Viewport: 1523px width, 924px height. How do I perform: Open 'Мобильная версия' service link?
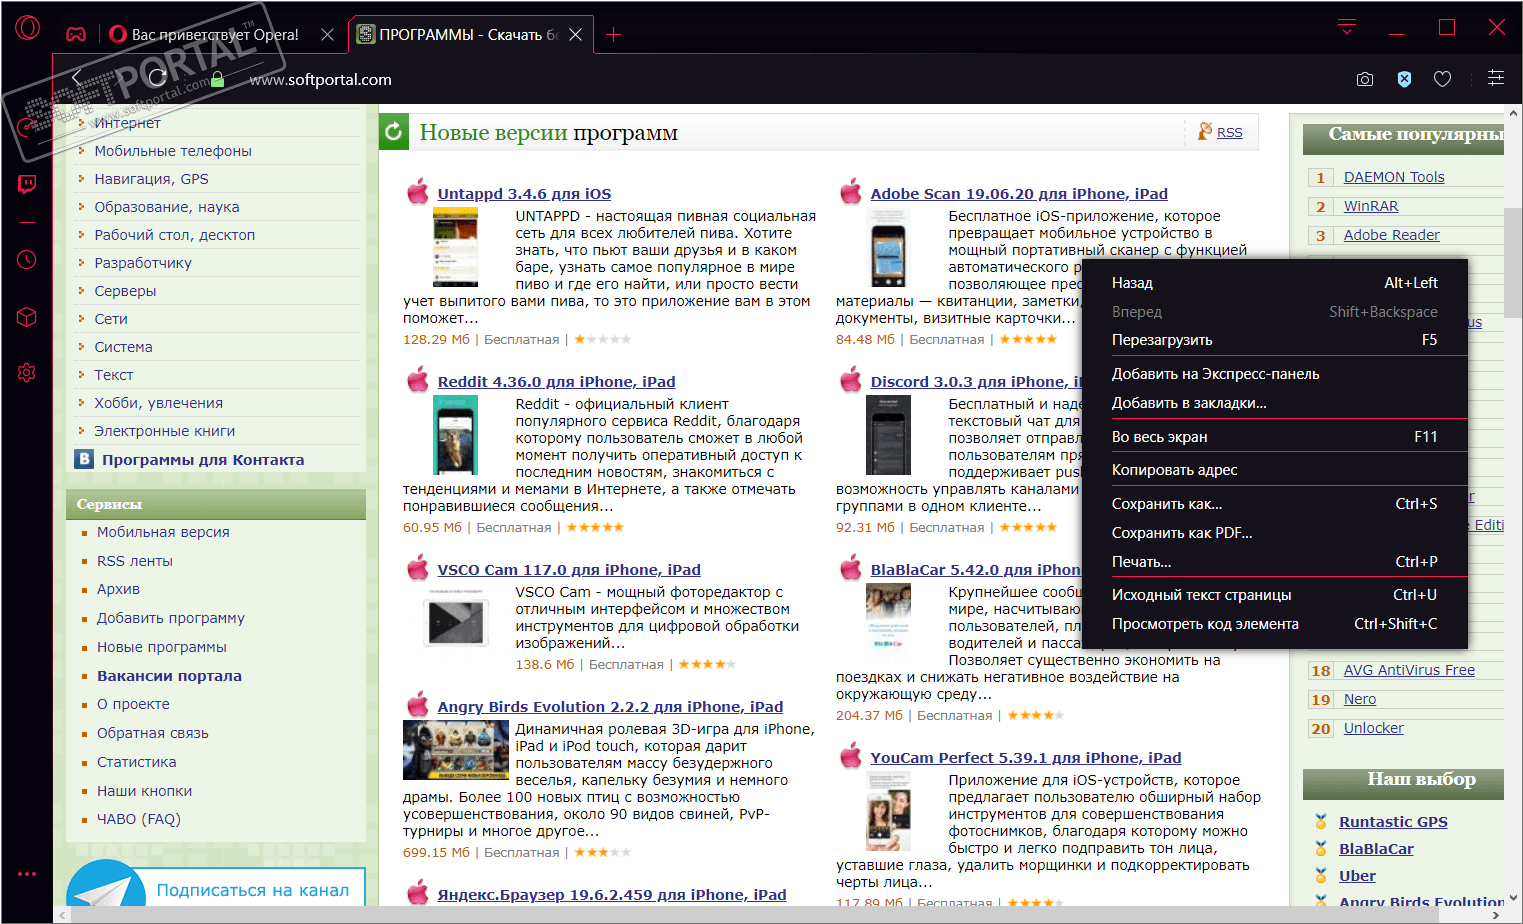coord(163,532)
